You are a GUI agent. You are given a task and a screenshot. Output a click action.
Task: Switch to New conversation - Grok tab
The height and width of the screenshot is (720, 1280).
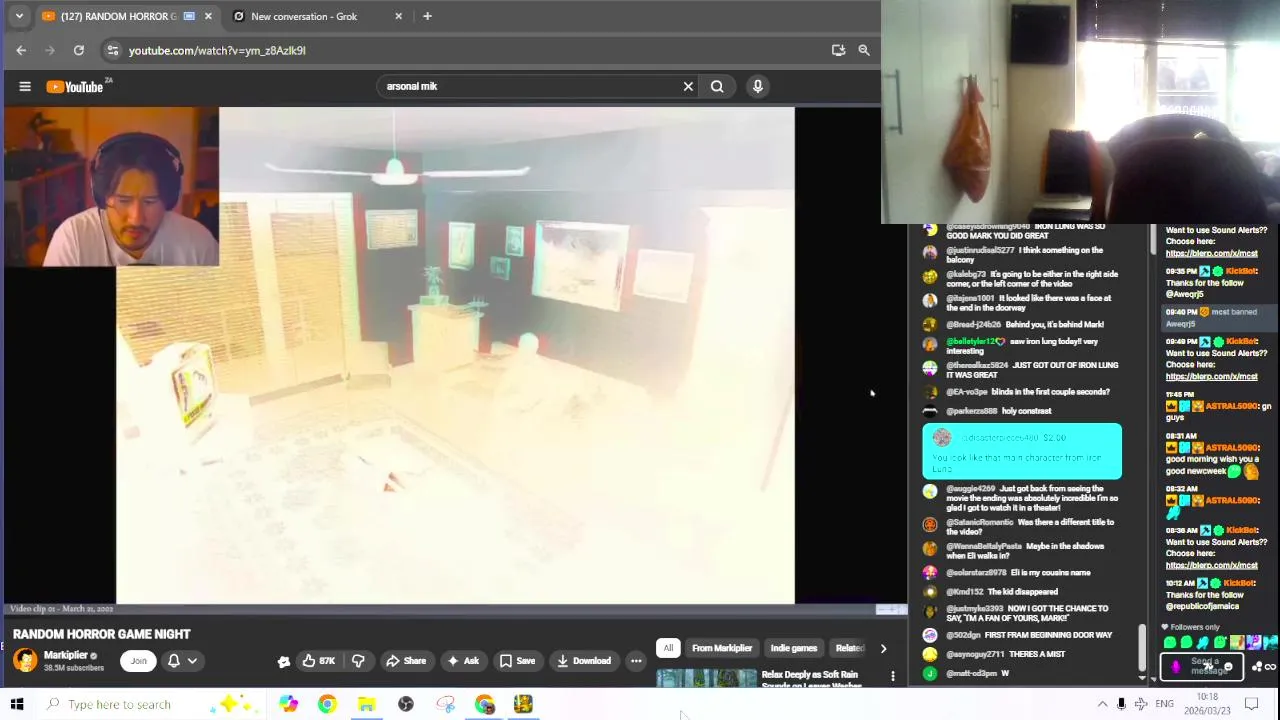pos(303,16)
